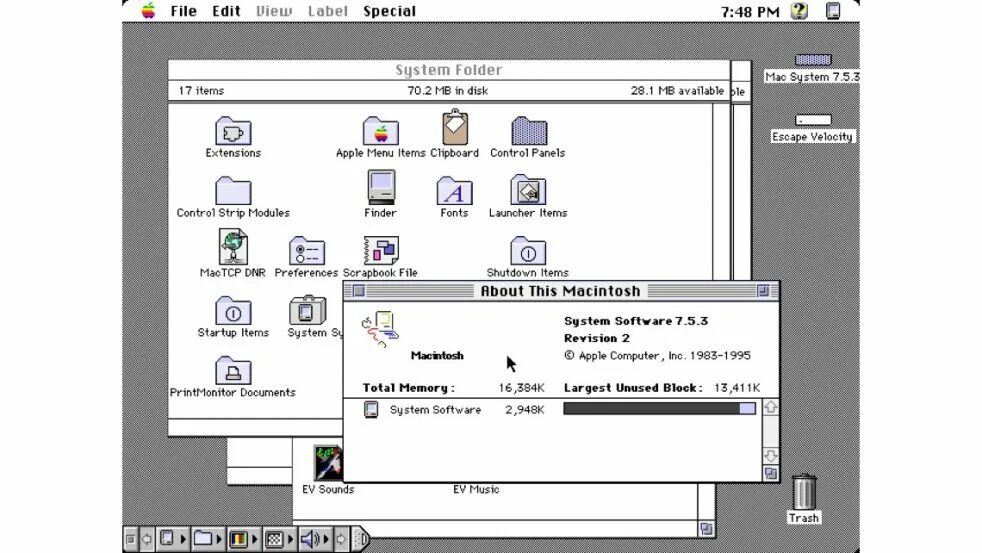Open the Apple menu
This screenshot has width=982, height=553.
coord(148,11)
